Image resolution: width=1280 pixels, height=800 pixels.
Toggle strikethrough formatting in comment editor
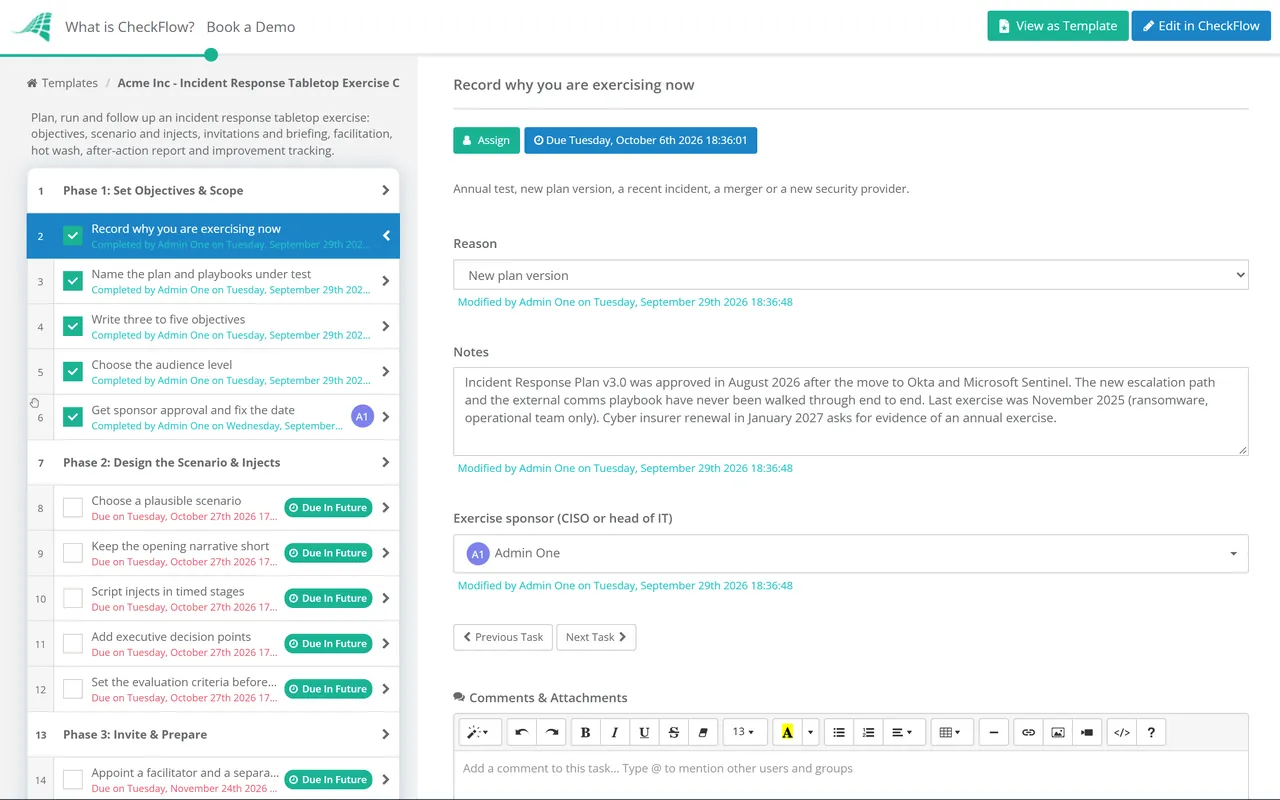pos(674,732)
